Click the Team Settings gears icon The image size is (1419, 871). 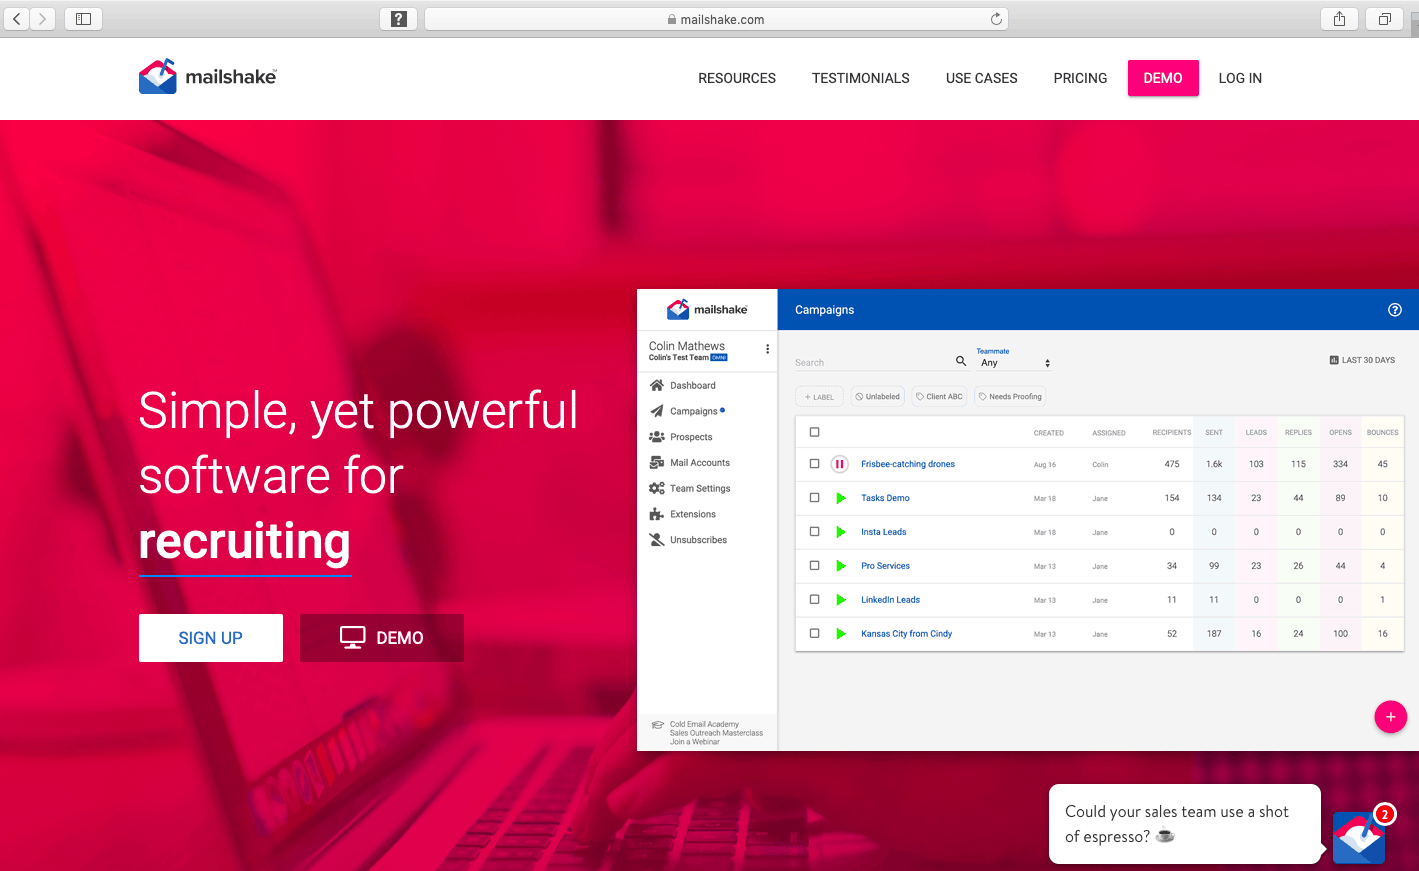[x=657, y=488]
